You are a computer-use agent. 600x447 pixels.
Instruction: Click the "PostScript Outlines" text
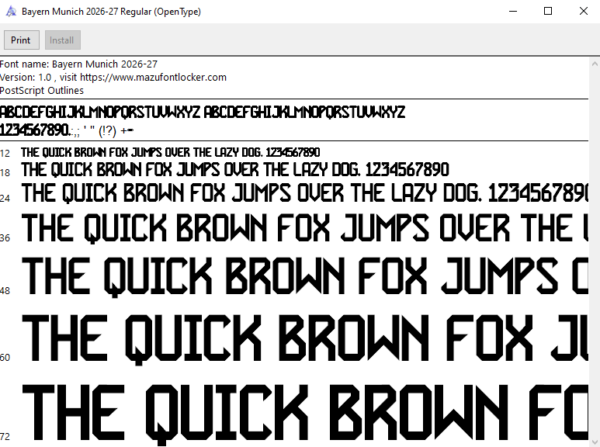(42, 91)
